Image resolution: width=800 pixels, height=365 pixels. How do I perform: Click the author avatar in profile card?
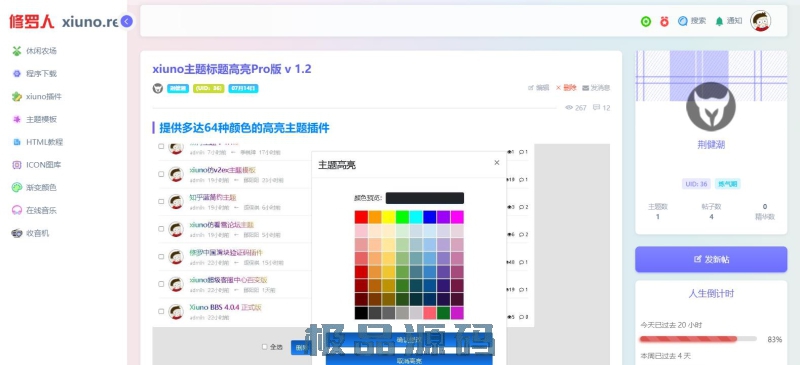pos(711,107)
